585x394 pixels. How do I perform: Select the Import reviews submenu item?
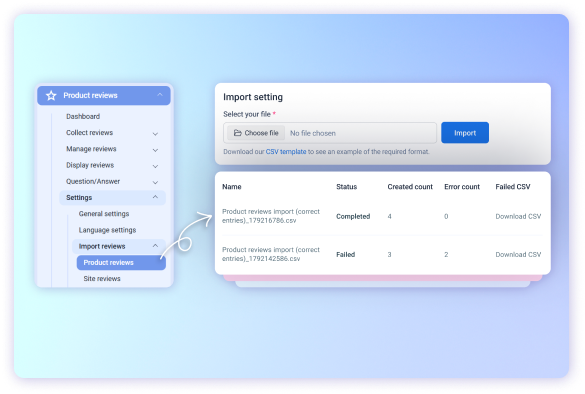pos(119,246)
